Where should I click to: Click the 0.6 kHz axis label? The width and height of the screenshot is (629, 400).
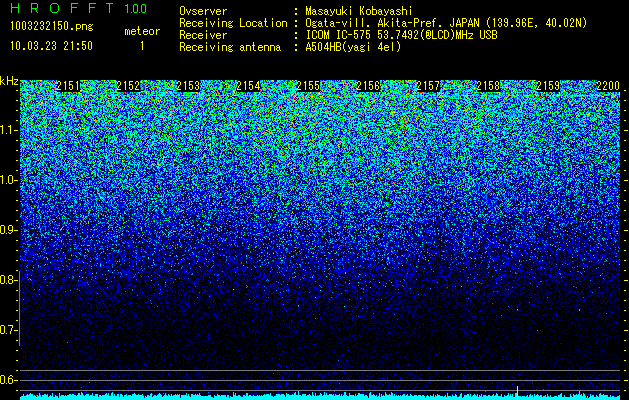pos(9,380)
